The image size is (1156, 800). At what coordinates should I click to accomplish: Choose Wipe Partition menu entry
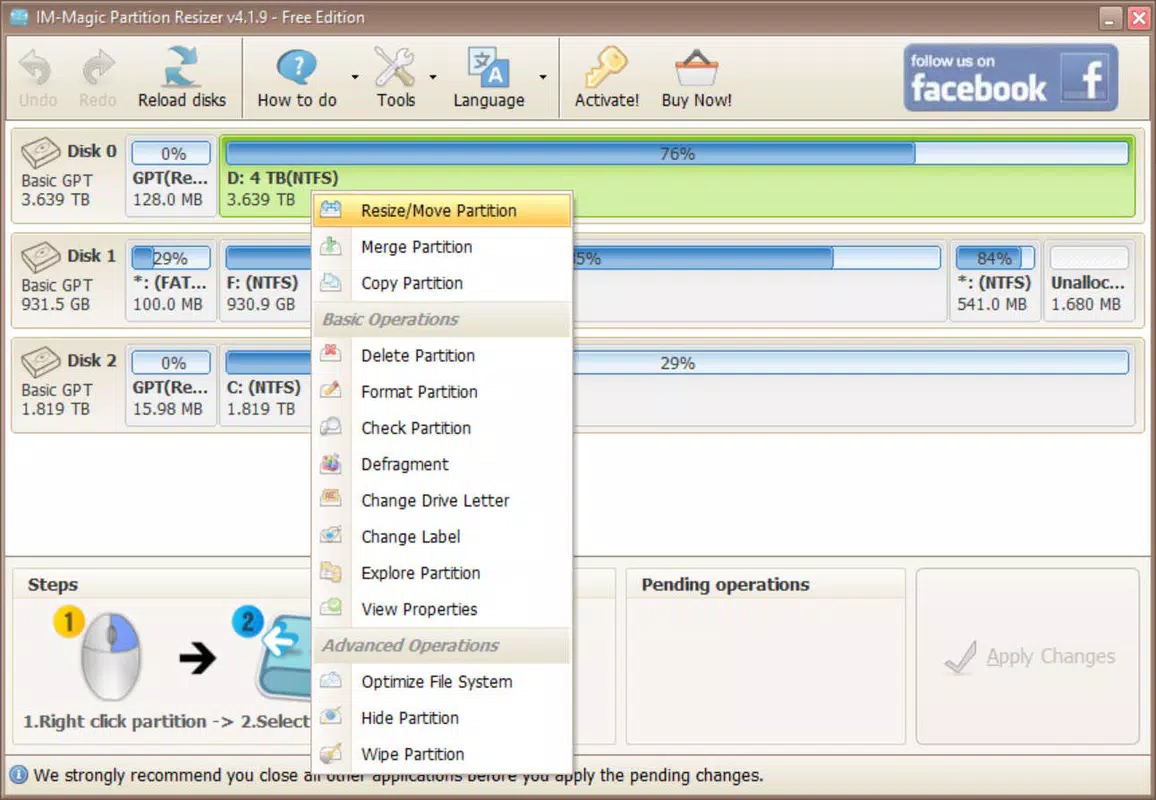(442, 754)
